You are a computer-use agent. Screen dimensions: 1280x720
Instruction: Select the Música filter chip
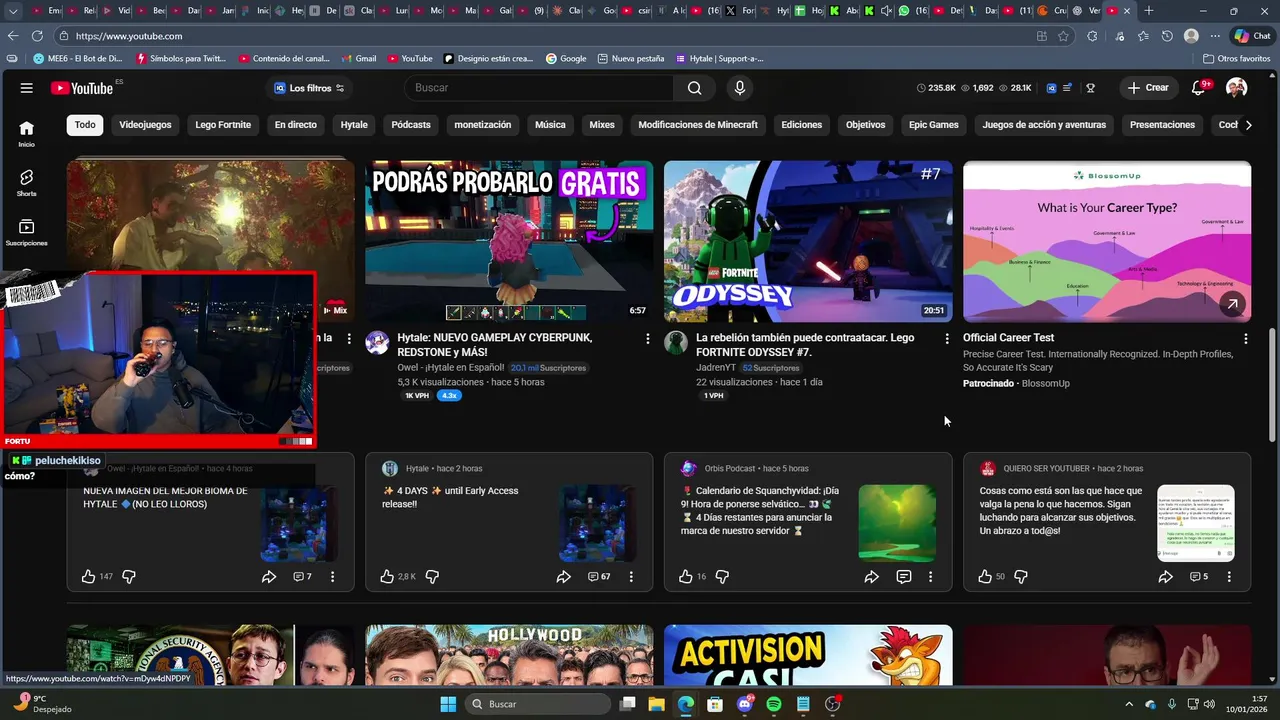(x=550, y=125)
